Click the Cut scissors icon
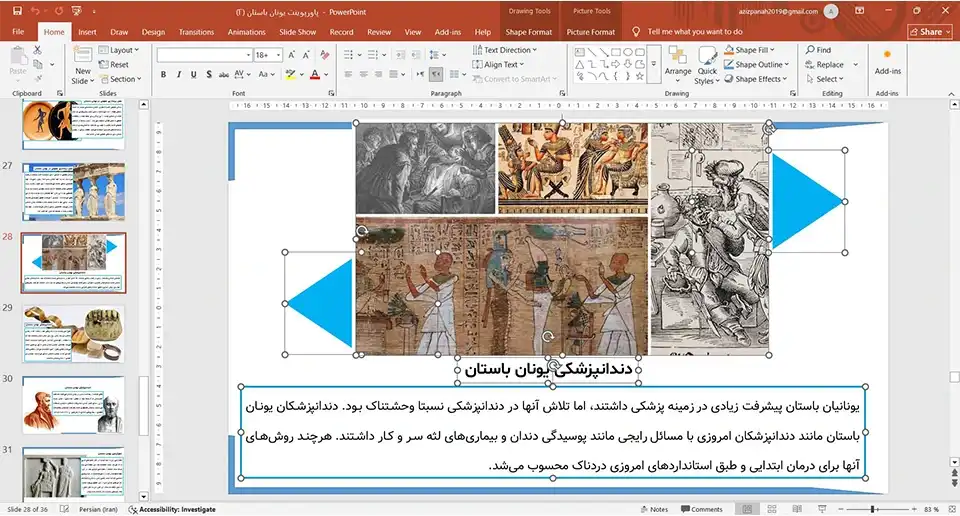 (x=38, y=50)
